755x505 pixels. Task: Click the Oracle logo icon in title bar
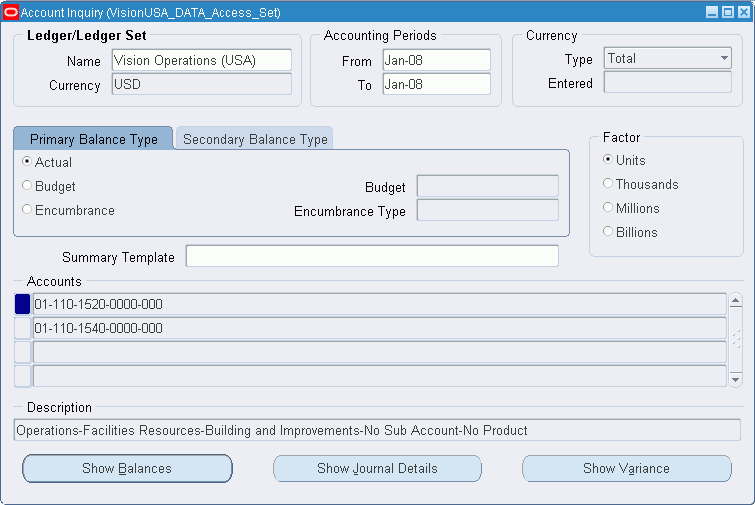11,12
